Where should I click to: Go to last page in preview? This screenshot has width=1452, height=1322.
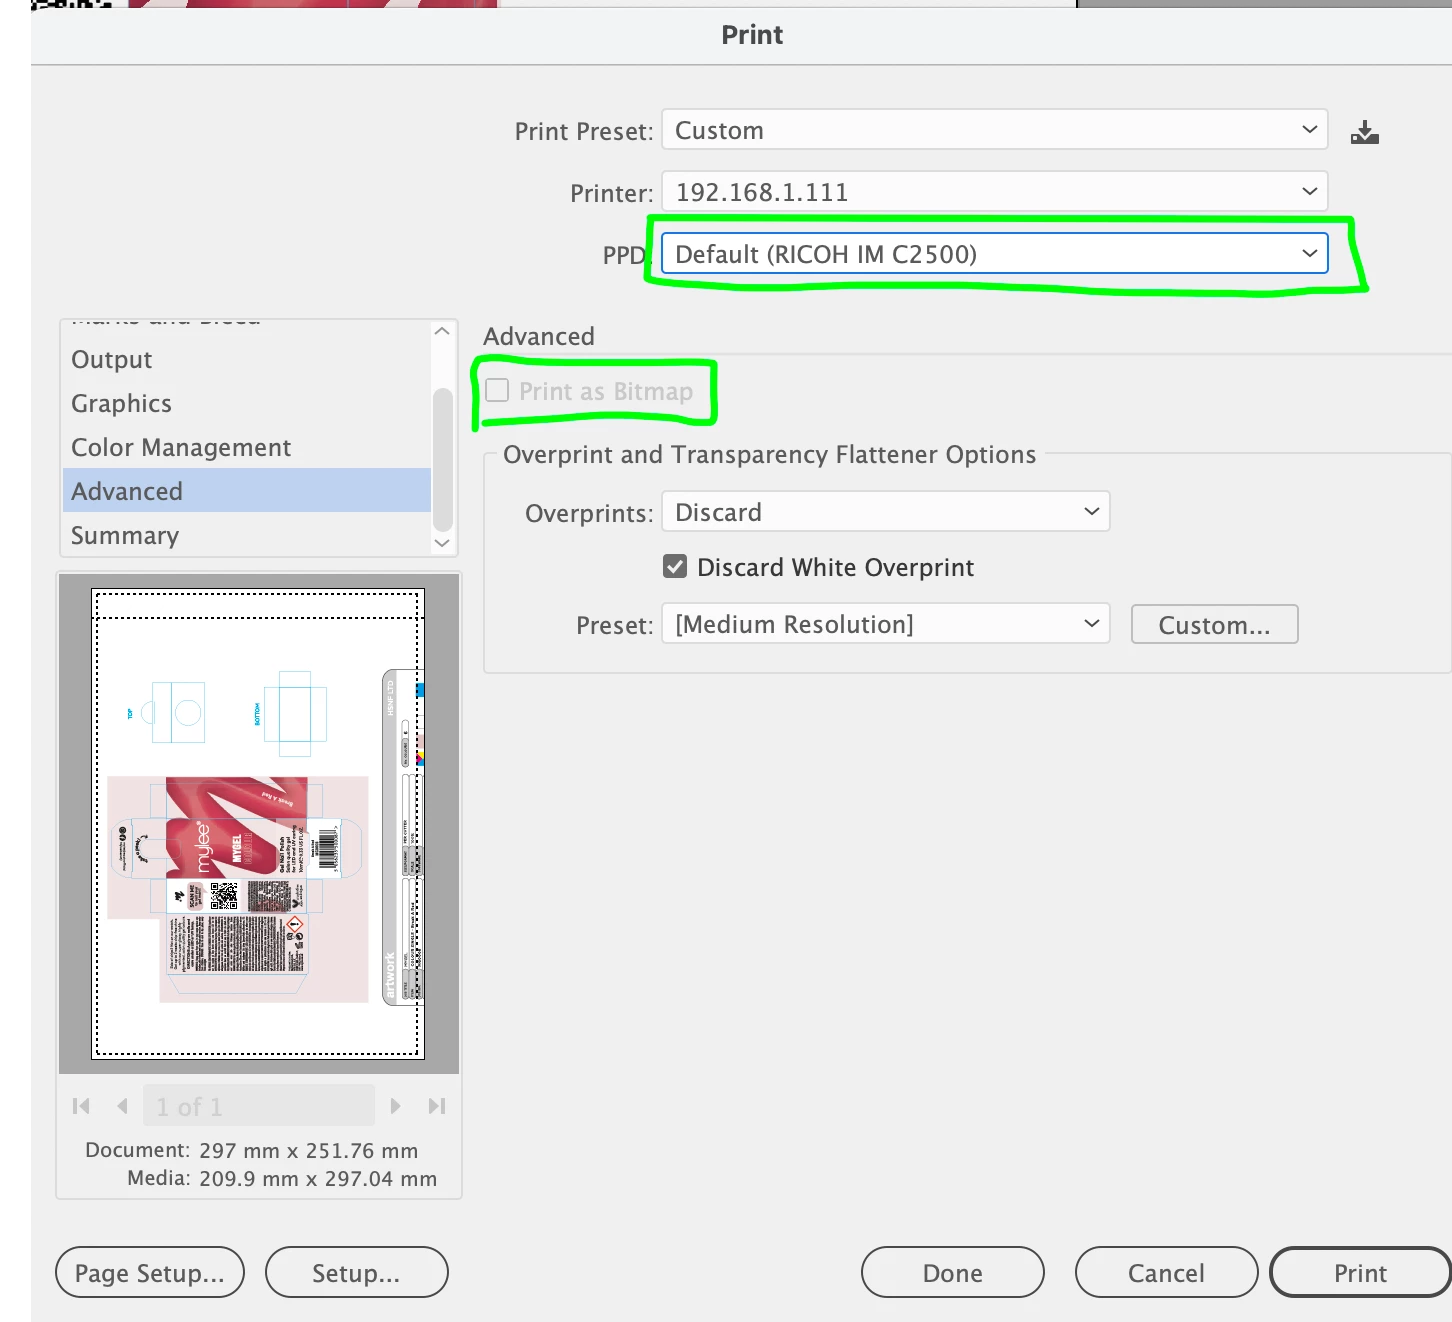click(x=436, y=1106)
